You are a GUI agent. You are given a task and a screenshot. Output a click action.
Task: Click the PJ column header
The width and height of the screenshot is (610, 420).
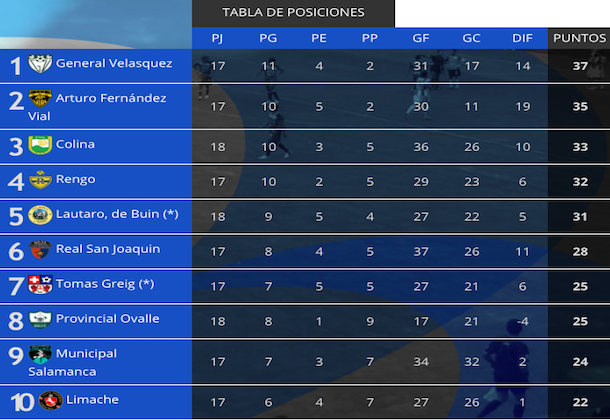(x=217, y=38)
